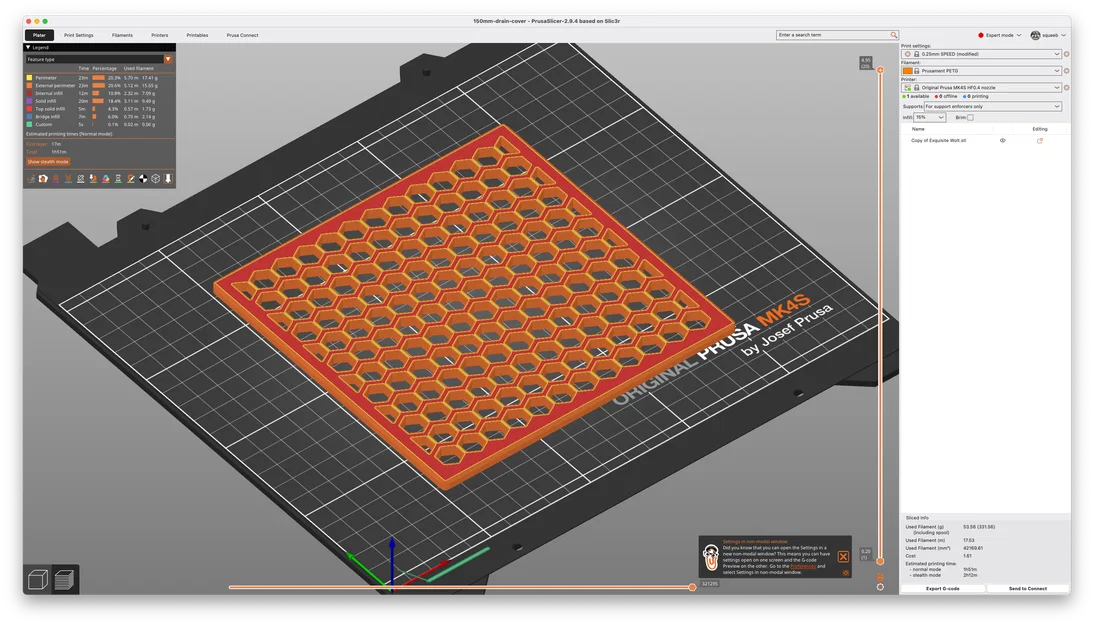This screenshot has height=625, width=1094.
Task: Click the vertical slider lock icon
Action: coord(880,577)
